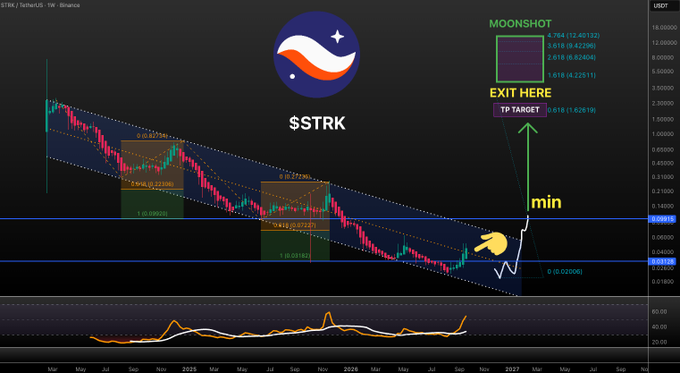The width and height of the screenshot is (680, 373).
Task: Click 1.00000 on the price axis
Action: (x=664, y=134)
